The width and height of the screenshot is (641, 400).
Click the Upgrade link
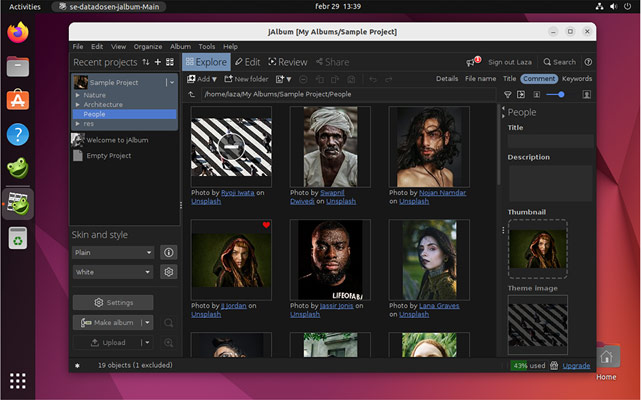[576, 366]
